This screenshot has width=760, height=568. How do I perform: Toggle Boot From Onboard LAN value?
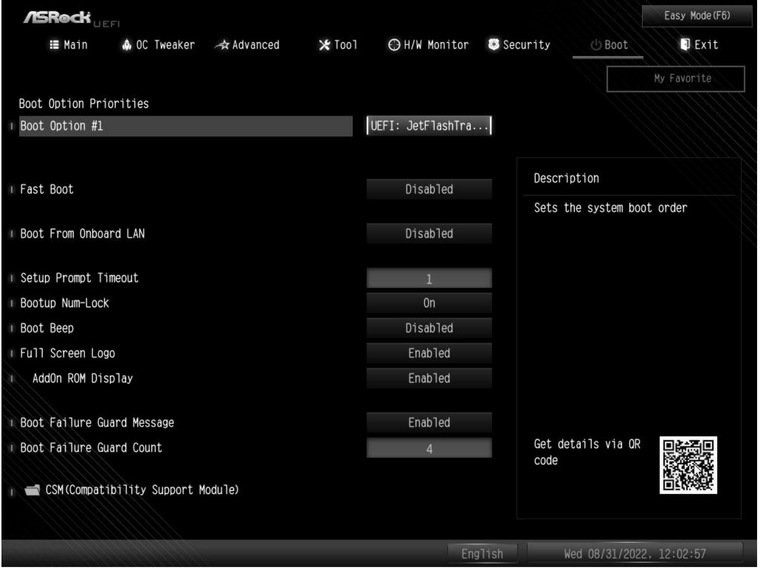point(429,233)
